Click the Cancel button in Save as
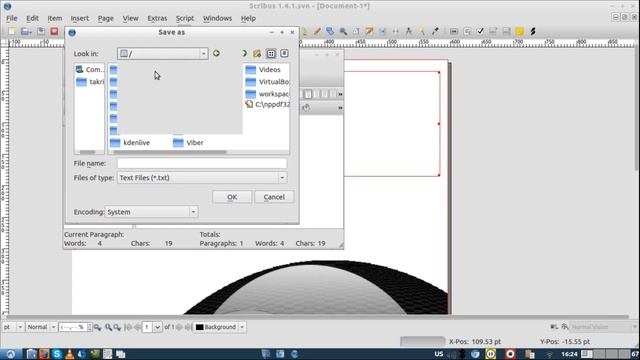The image size is (640, 360). (x=274, y=197)
